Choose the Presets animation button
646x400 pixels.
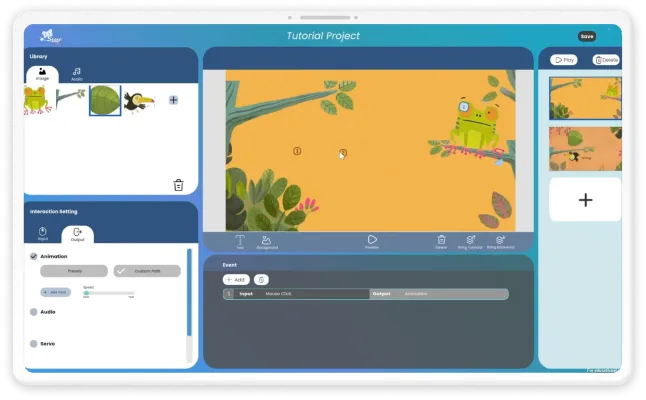74,271
